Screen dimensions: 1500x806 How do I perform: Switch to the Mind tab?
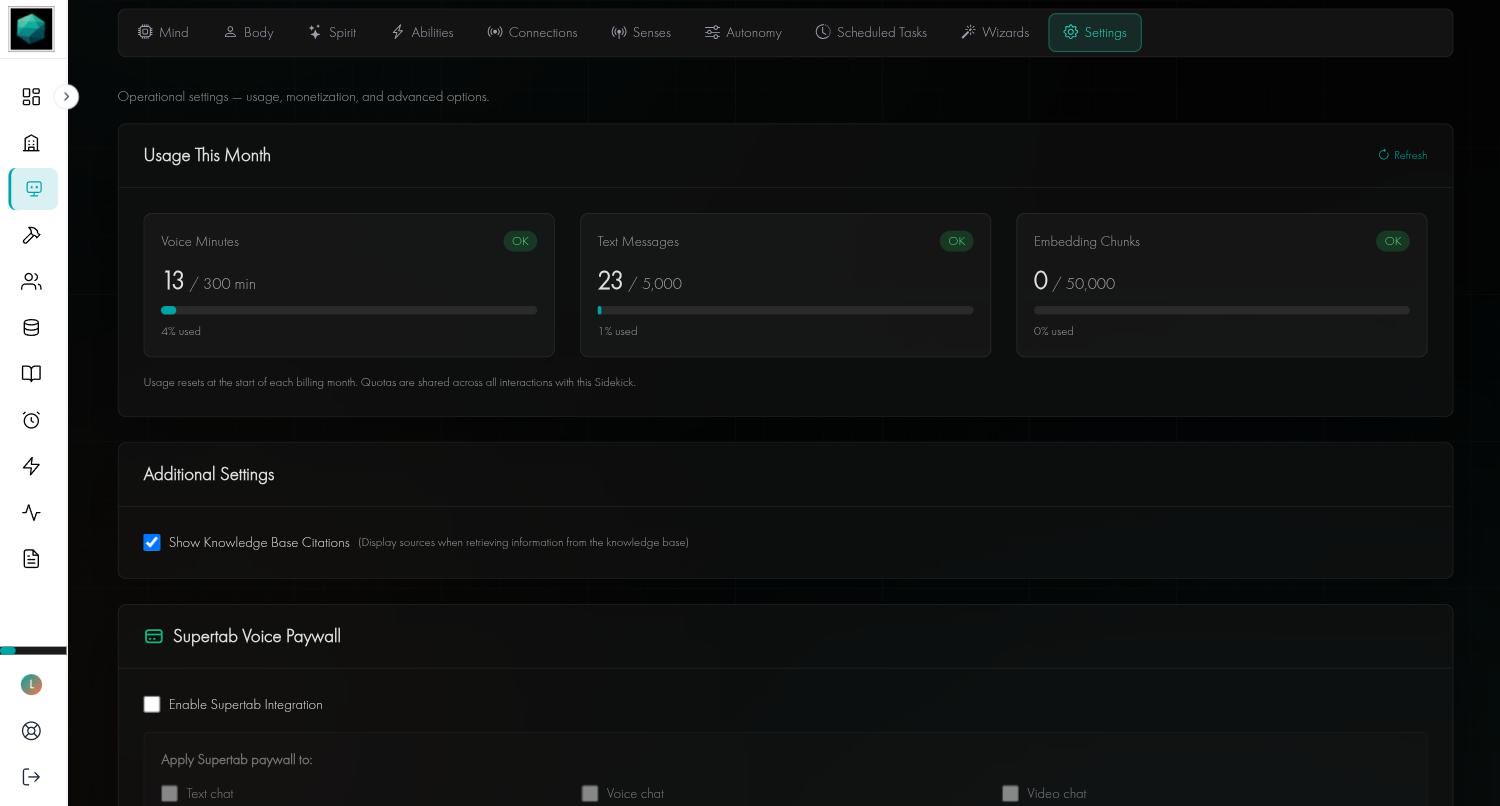pos(163,32)
